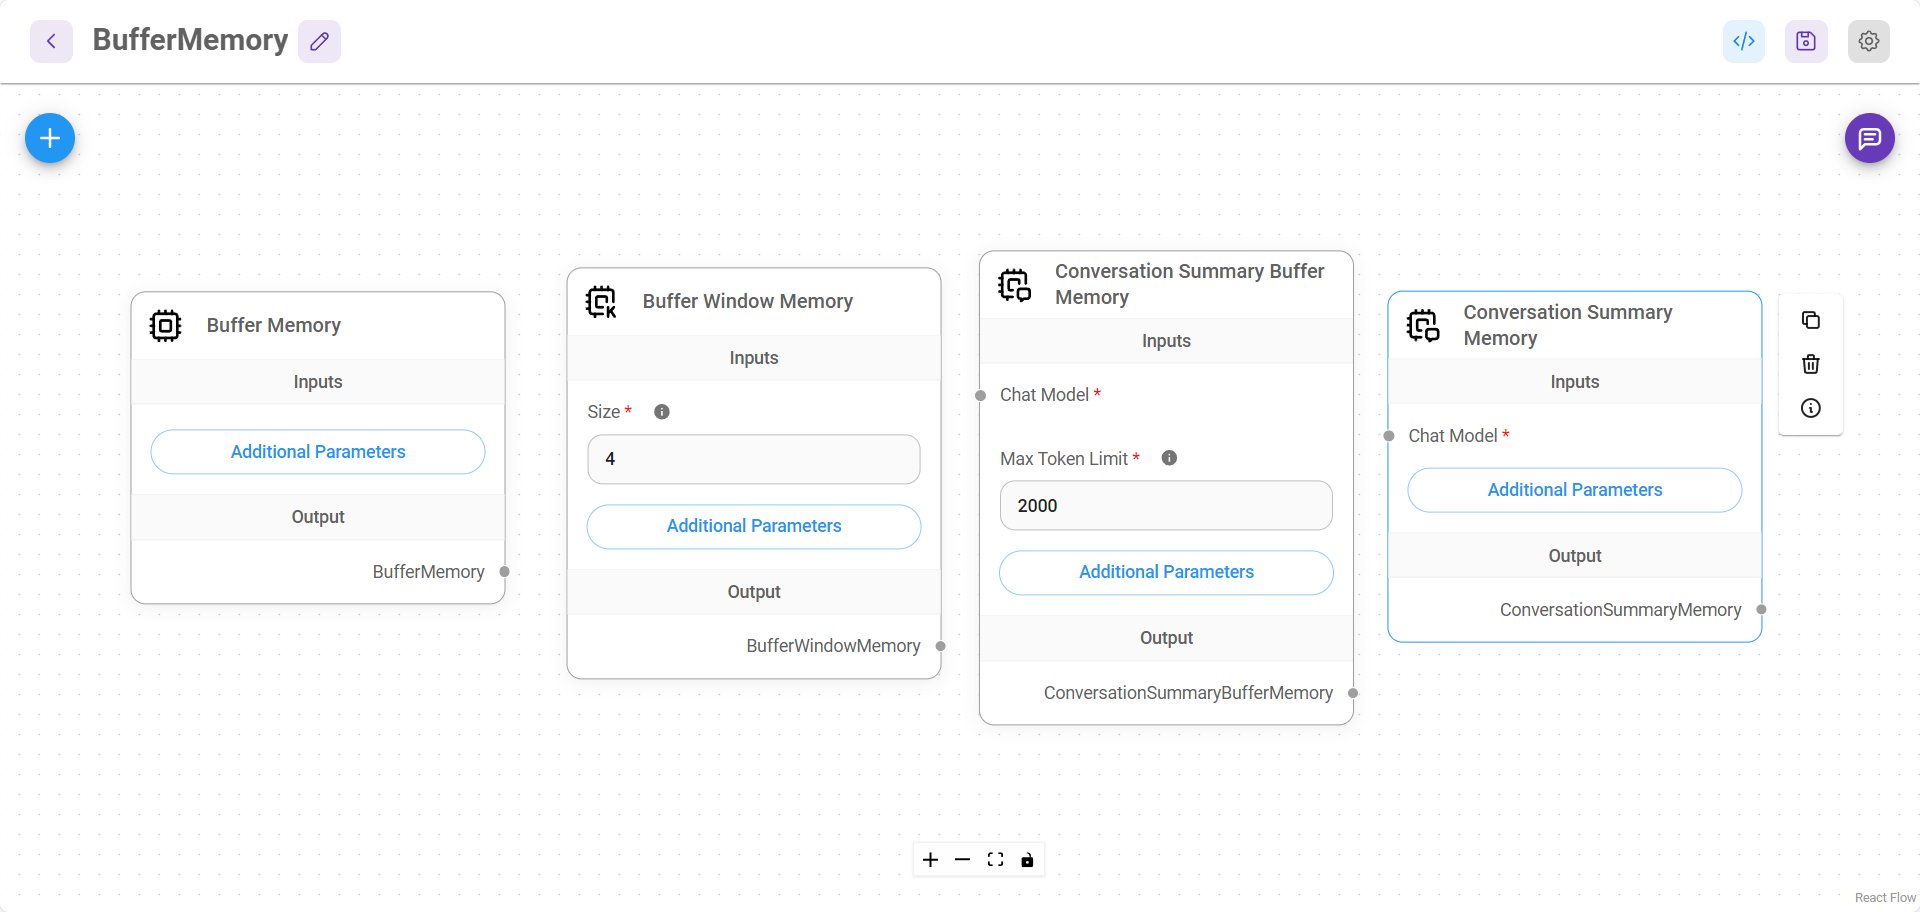1920x912 pixels.
Task: Edit the BufferMemory flow name with pencil icon
Action: tap(319, 41)
